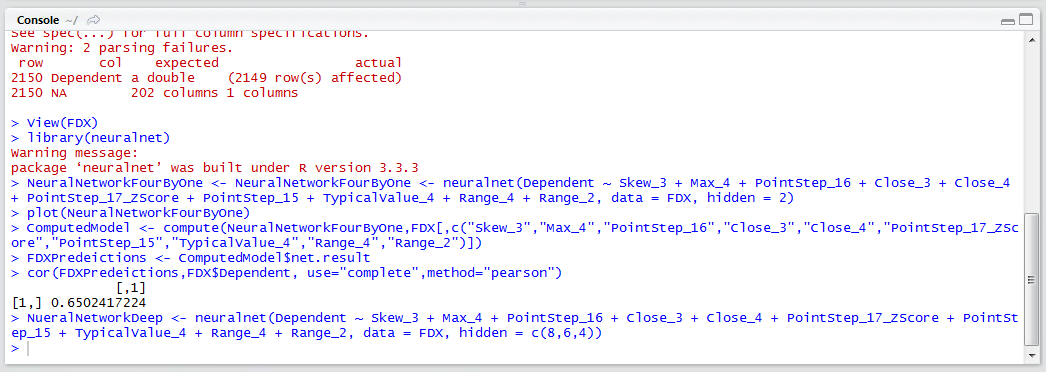Screen dimensions: 1046x372
Task: Click the NueralNetworkDeep neuralnet command line
Action: pos(514,325)
